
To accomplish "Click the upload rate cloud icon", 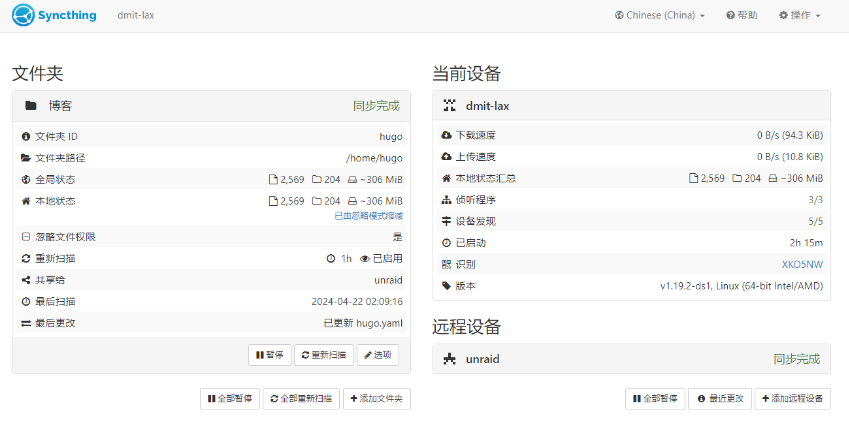I will tap(446, 157).
